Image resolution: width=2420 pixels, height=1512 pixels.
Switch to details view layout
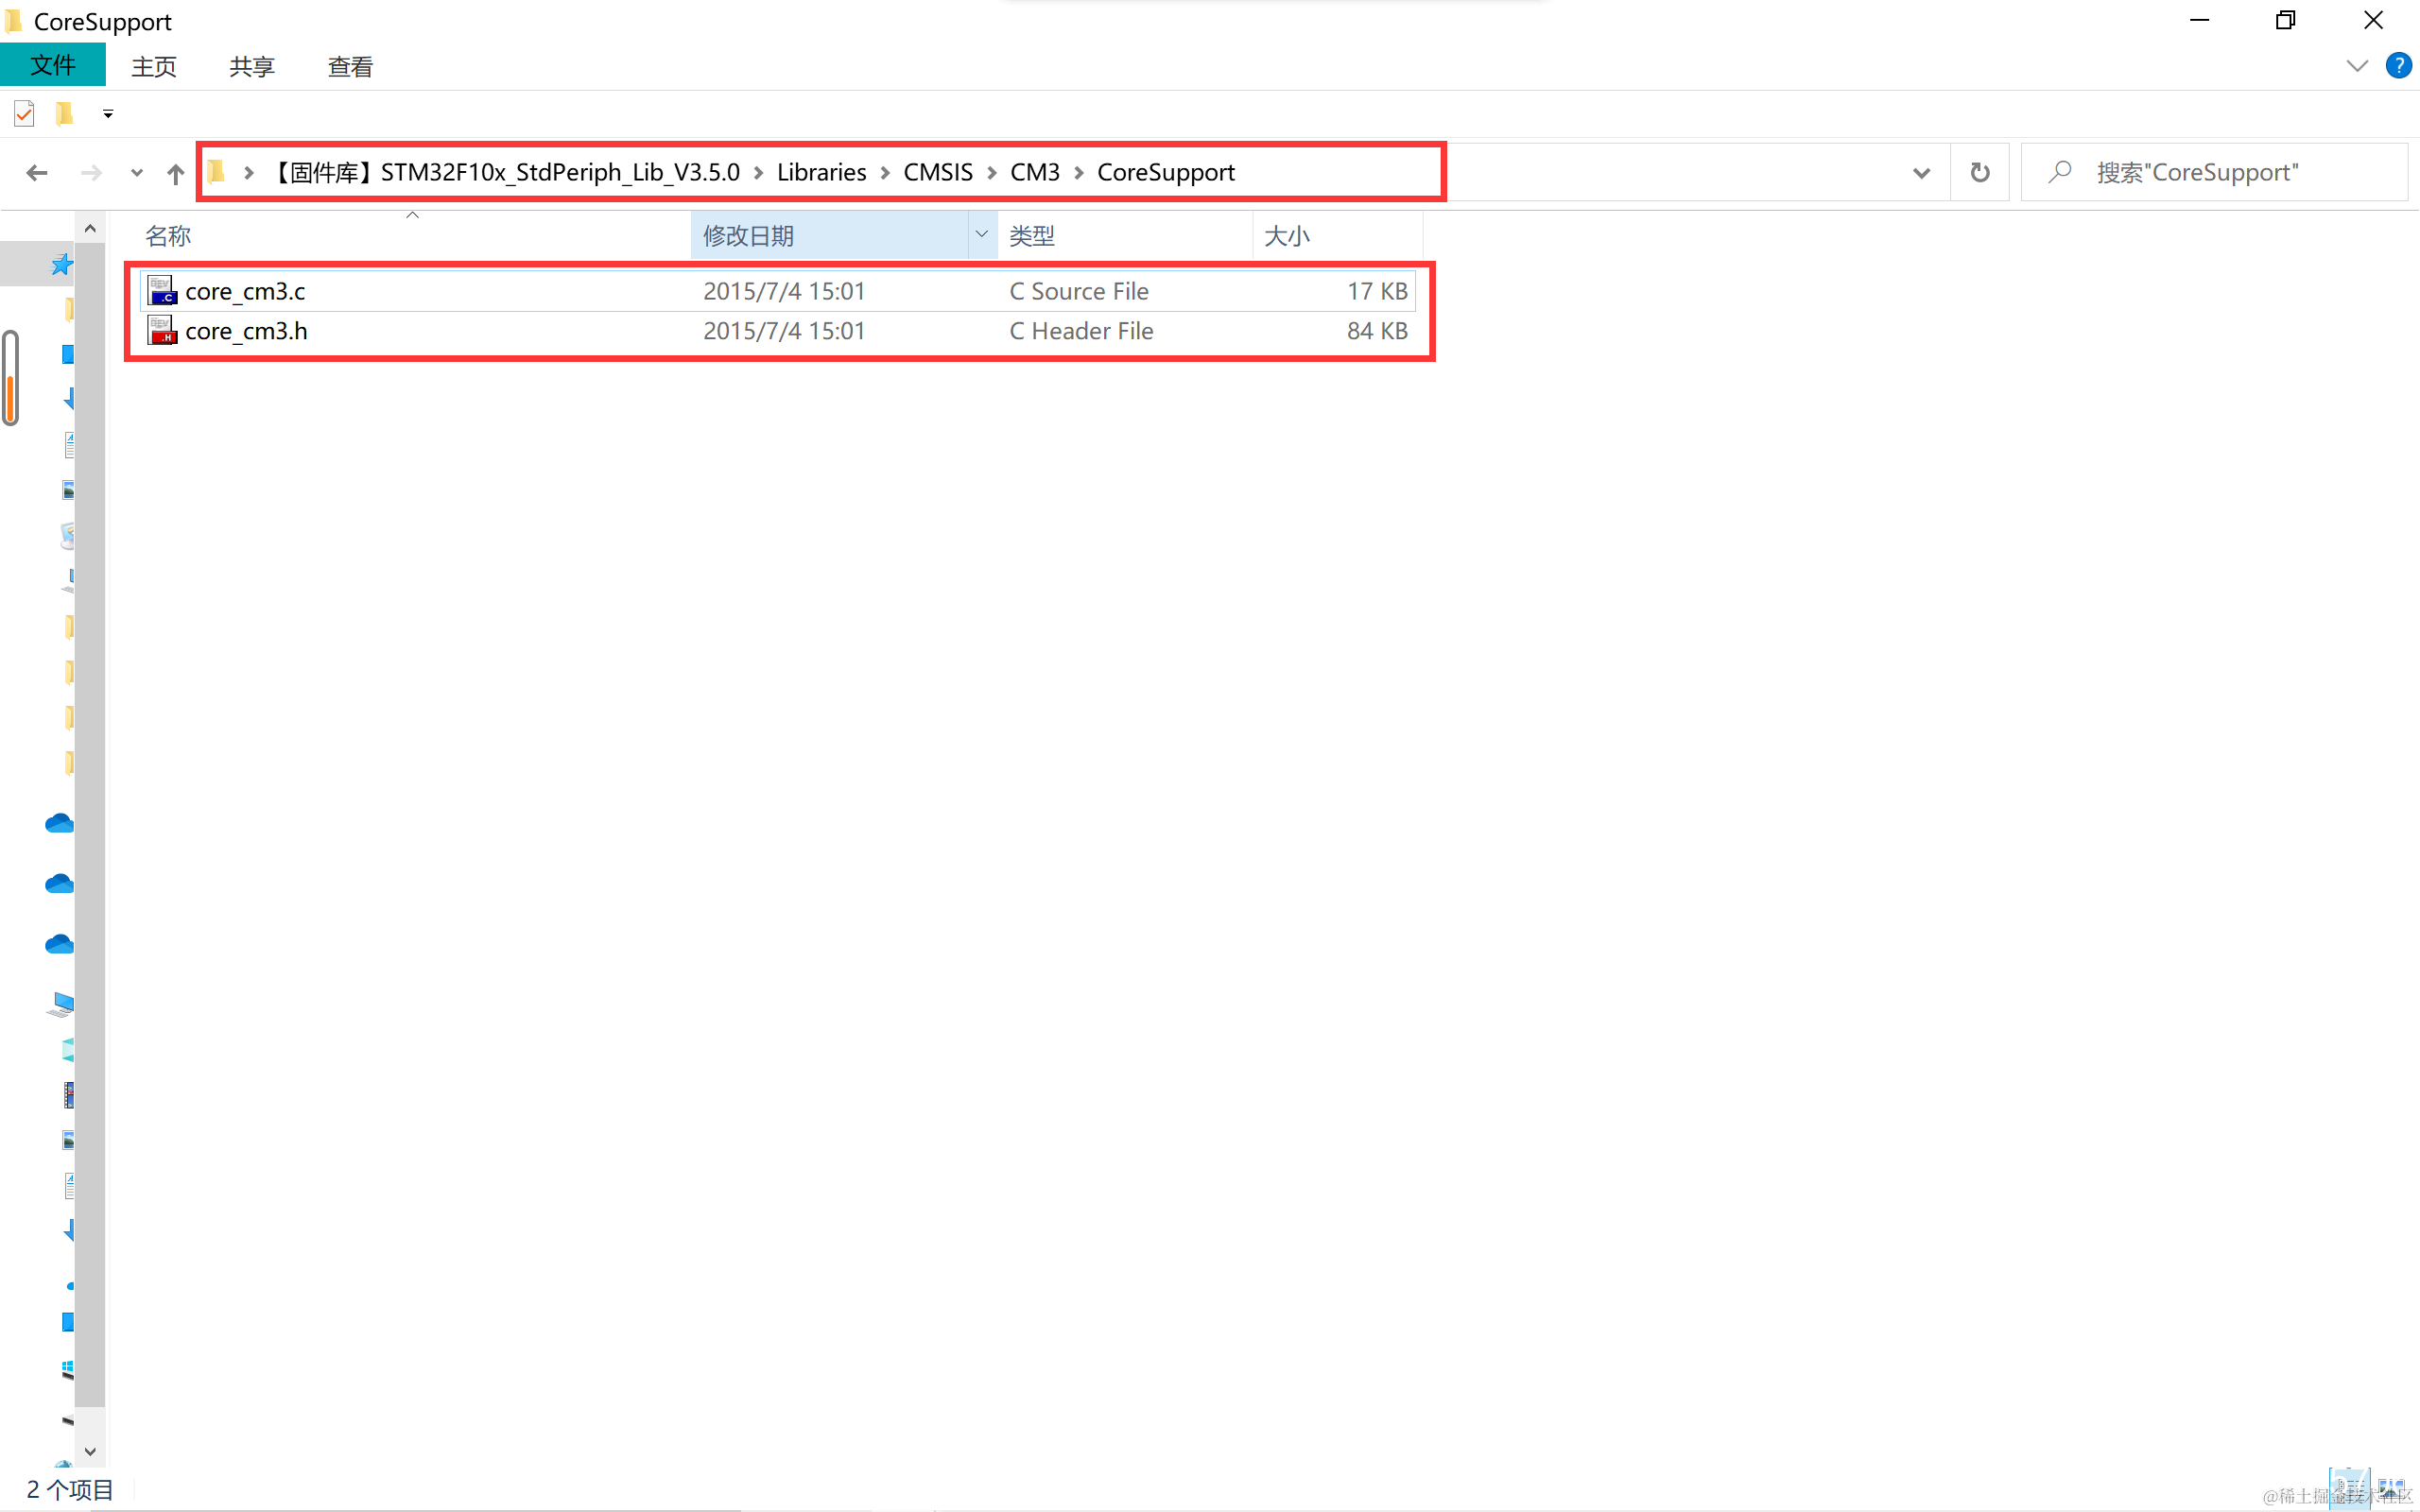[2348, 1489]
